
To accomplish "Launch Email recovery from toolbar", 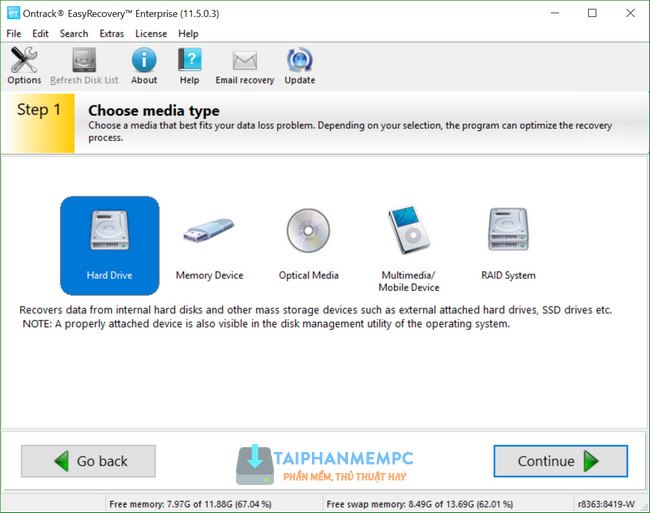I will pyautogui.click(x=245, y=65).
